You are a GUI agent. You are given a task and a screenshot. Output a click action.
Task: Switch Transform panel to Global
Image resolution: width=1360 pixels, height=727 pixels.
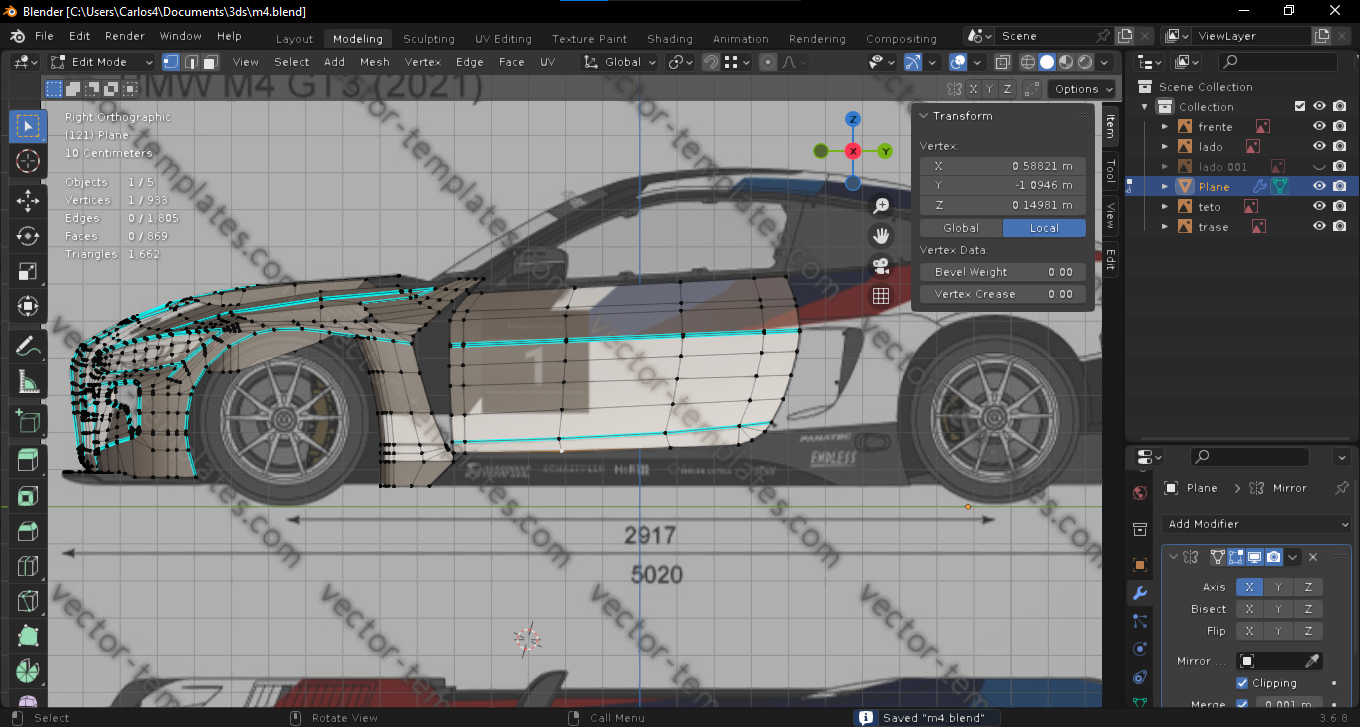(960, 228)
